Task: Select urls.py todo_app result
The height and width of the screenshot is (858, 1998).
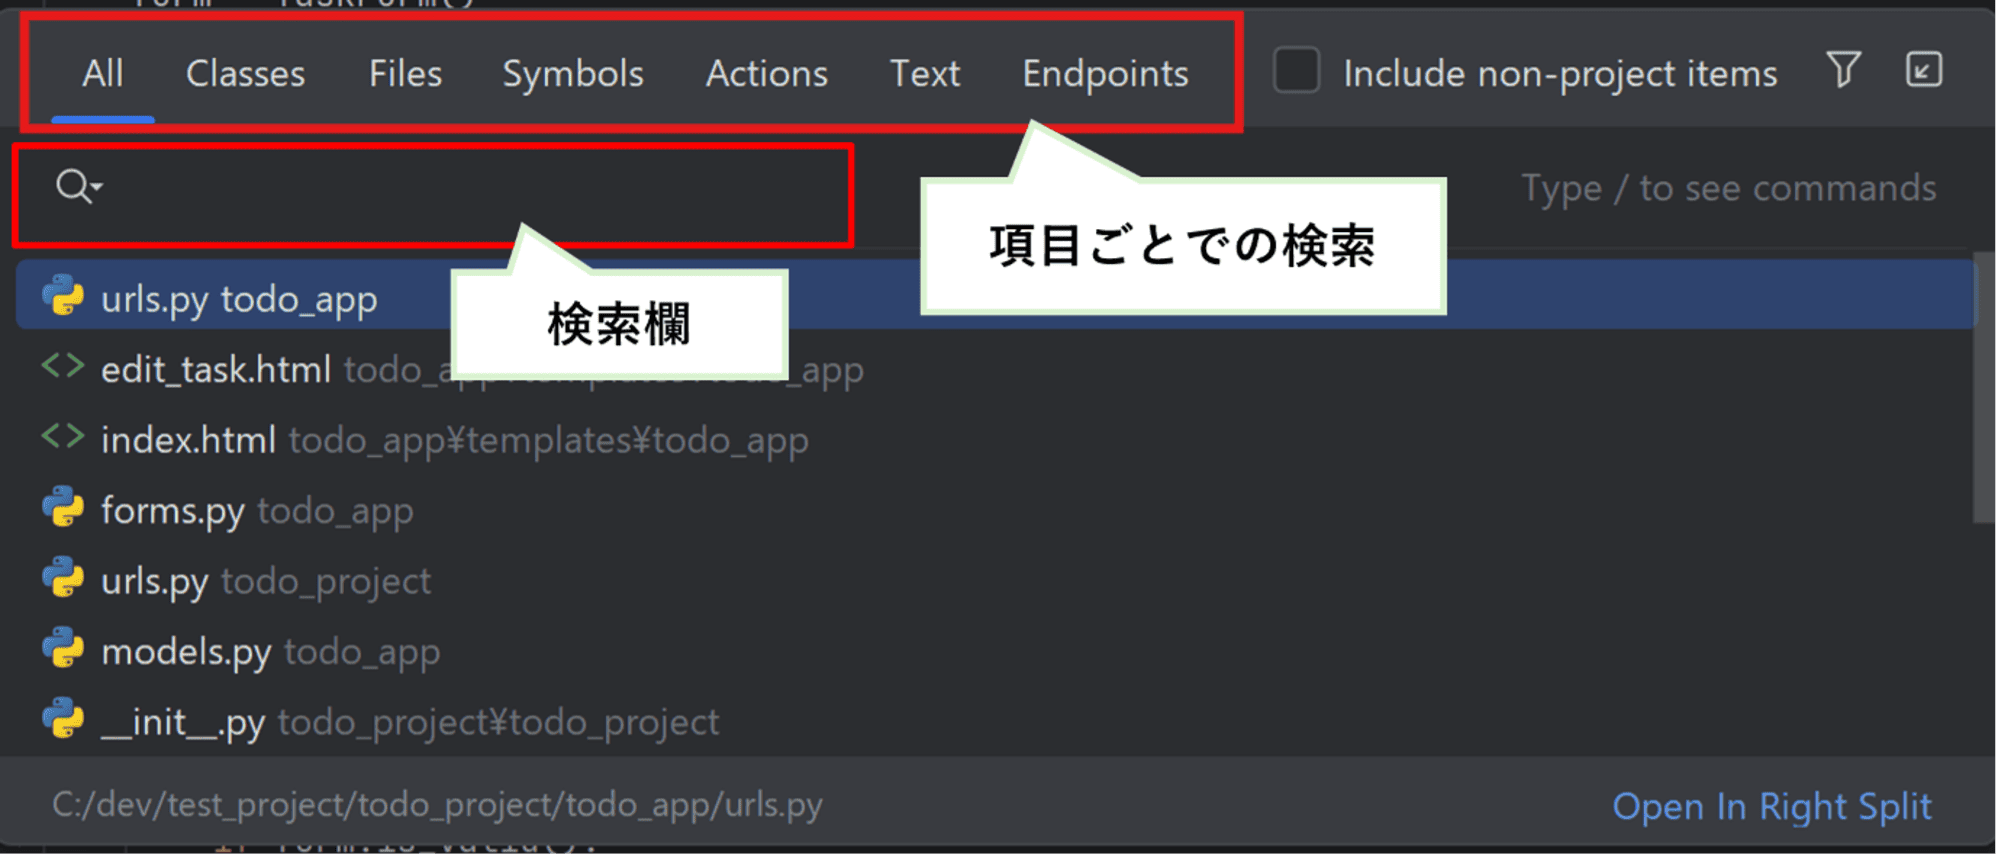Action: point(996,297)
